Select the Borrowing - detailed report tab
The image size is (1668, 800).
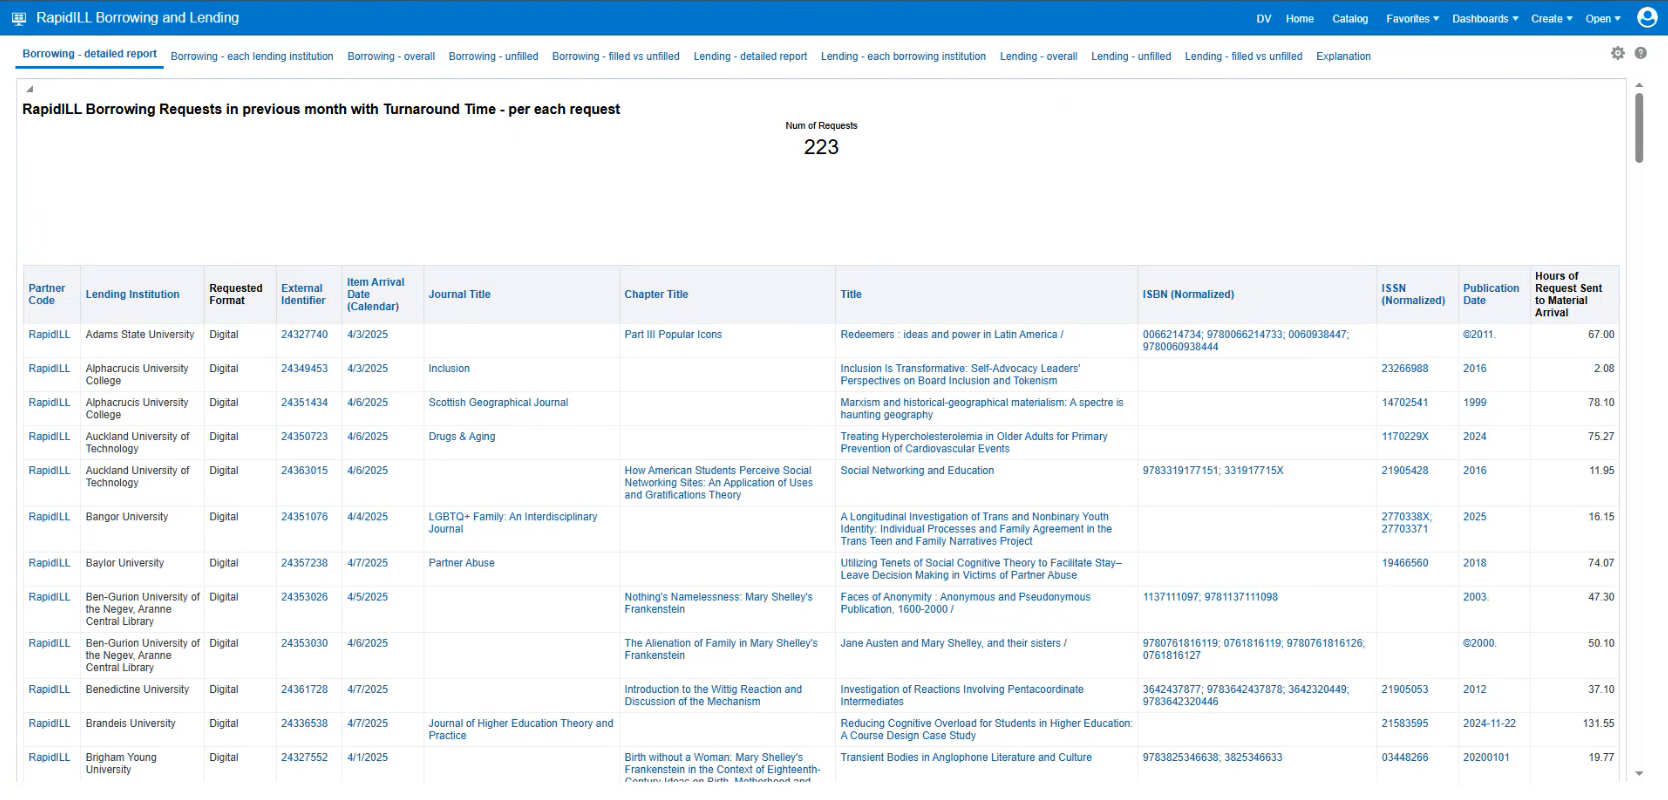point(89,54)
